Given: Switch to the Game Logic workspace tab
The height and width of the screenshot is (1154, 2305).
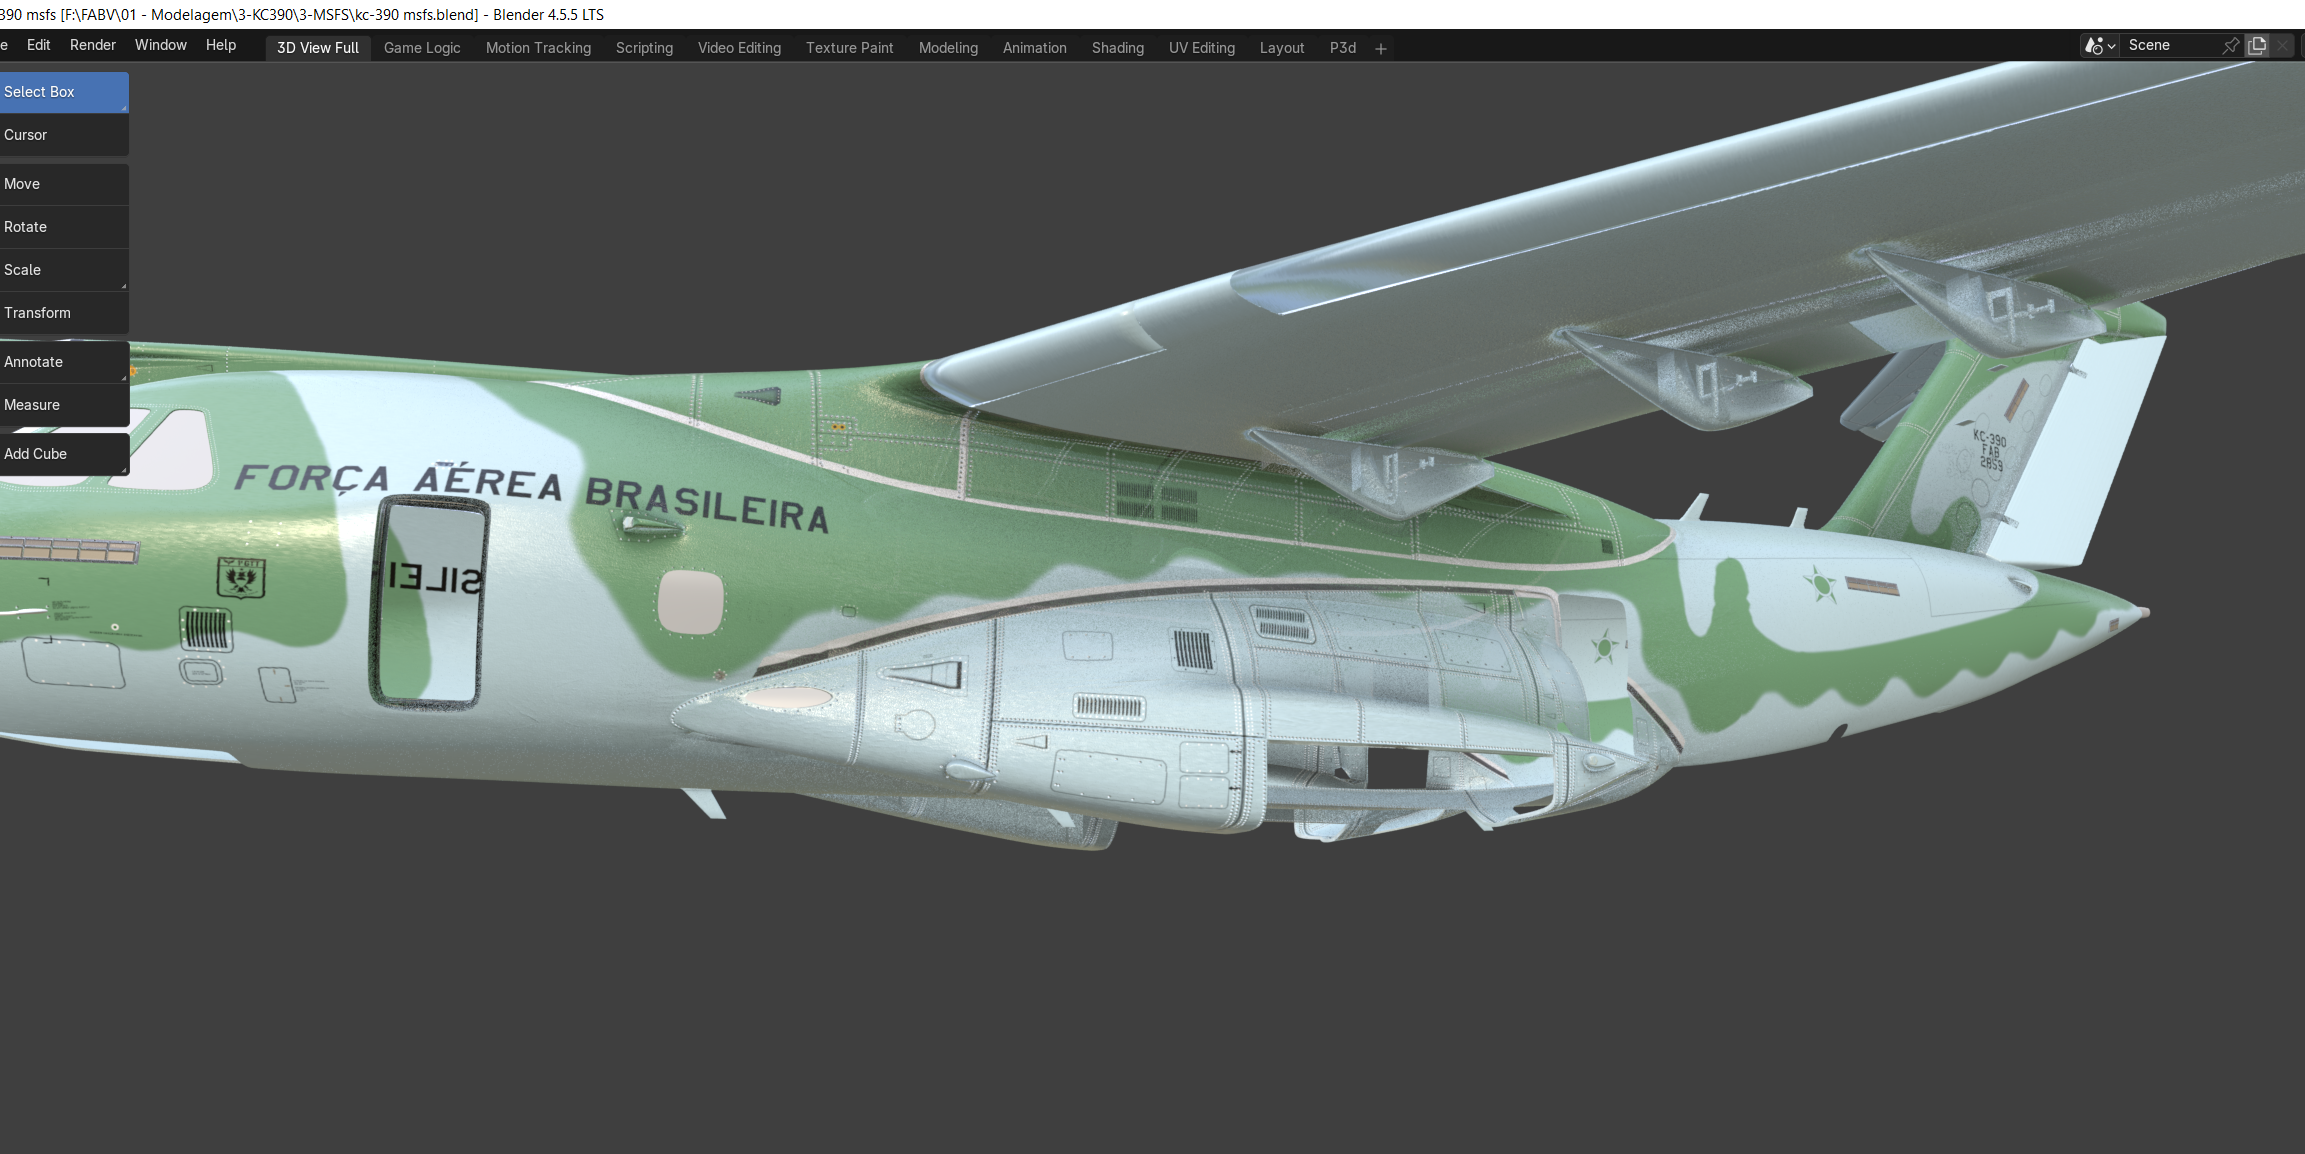Looking at the screenshot, I should [422, 48].
